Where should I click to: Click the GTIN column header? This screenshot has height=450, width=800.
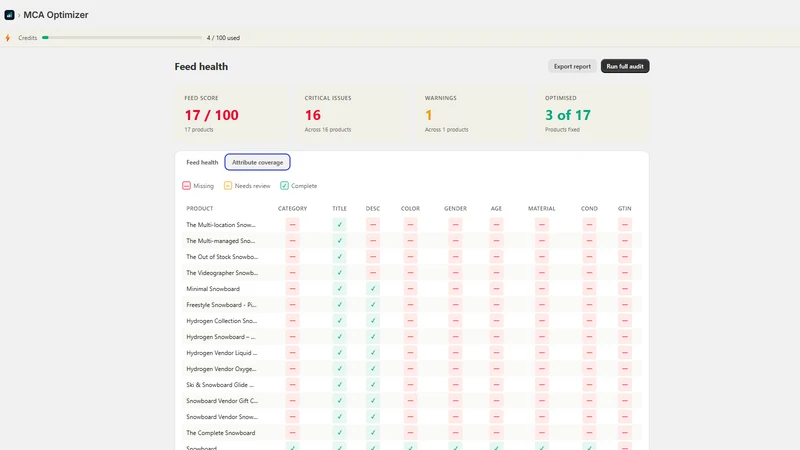[624, 209]
